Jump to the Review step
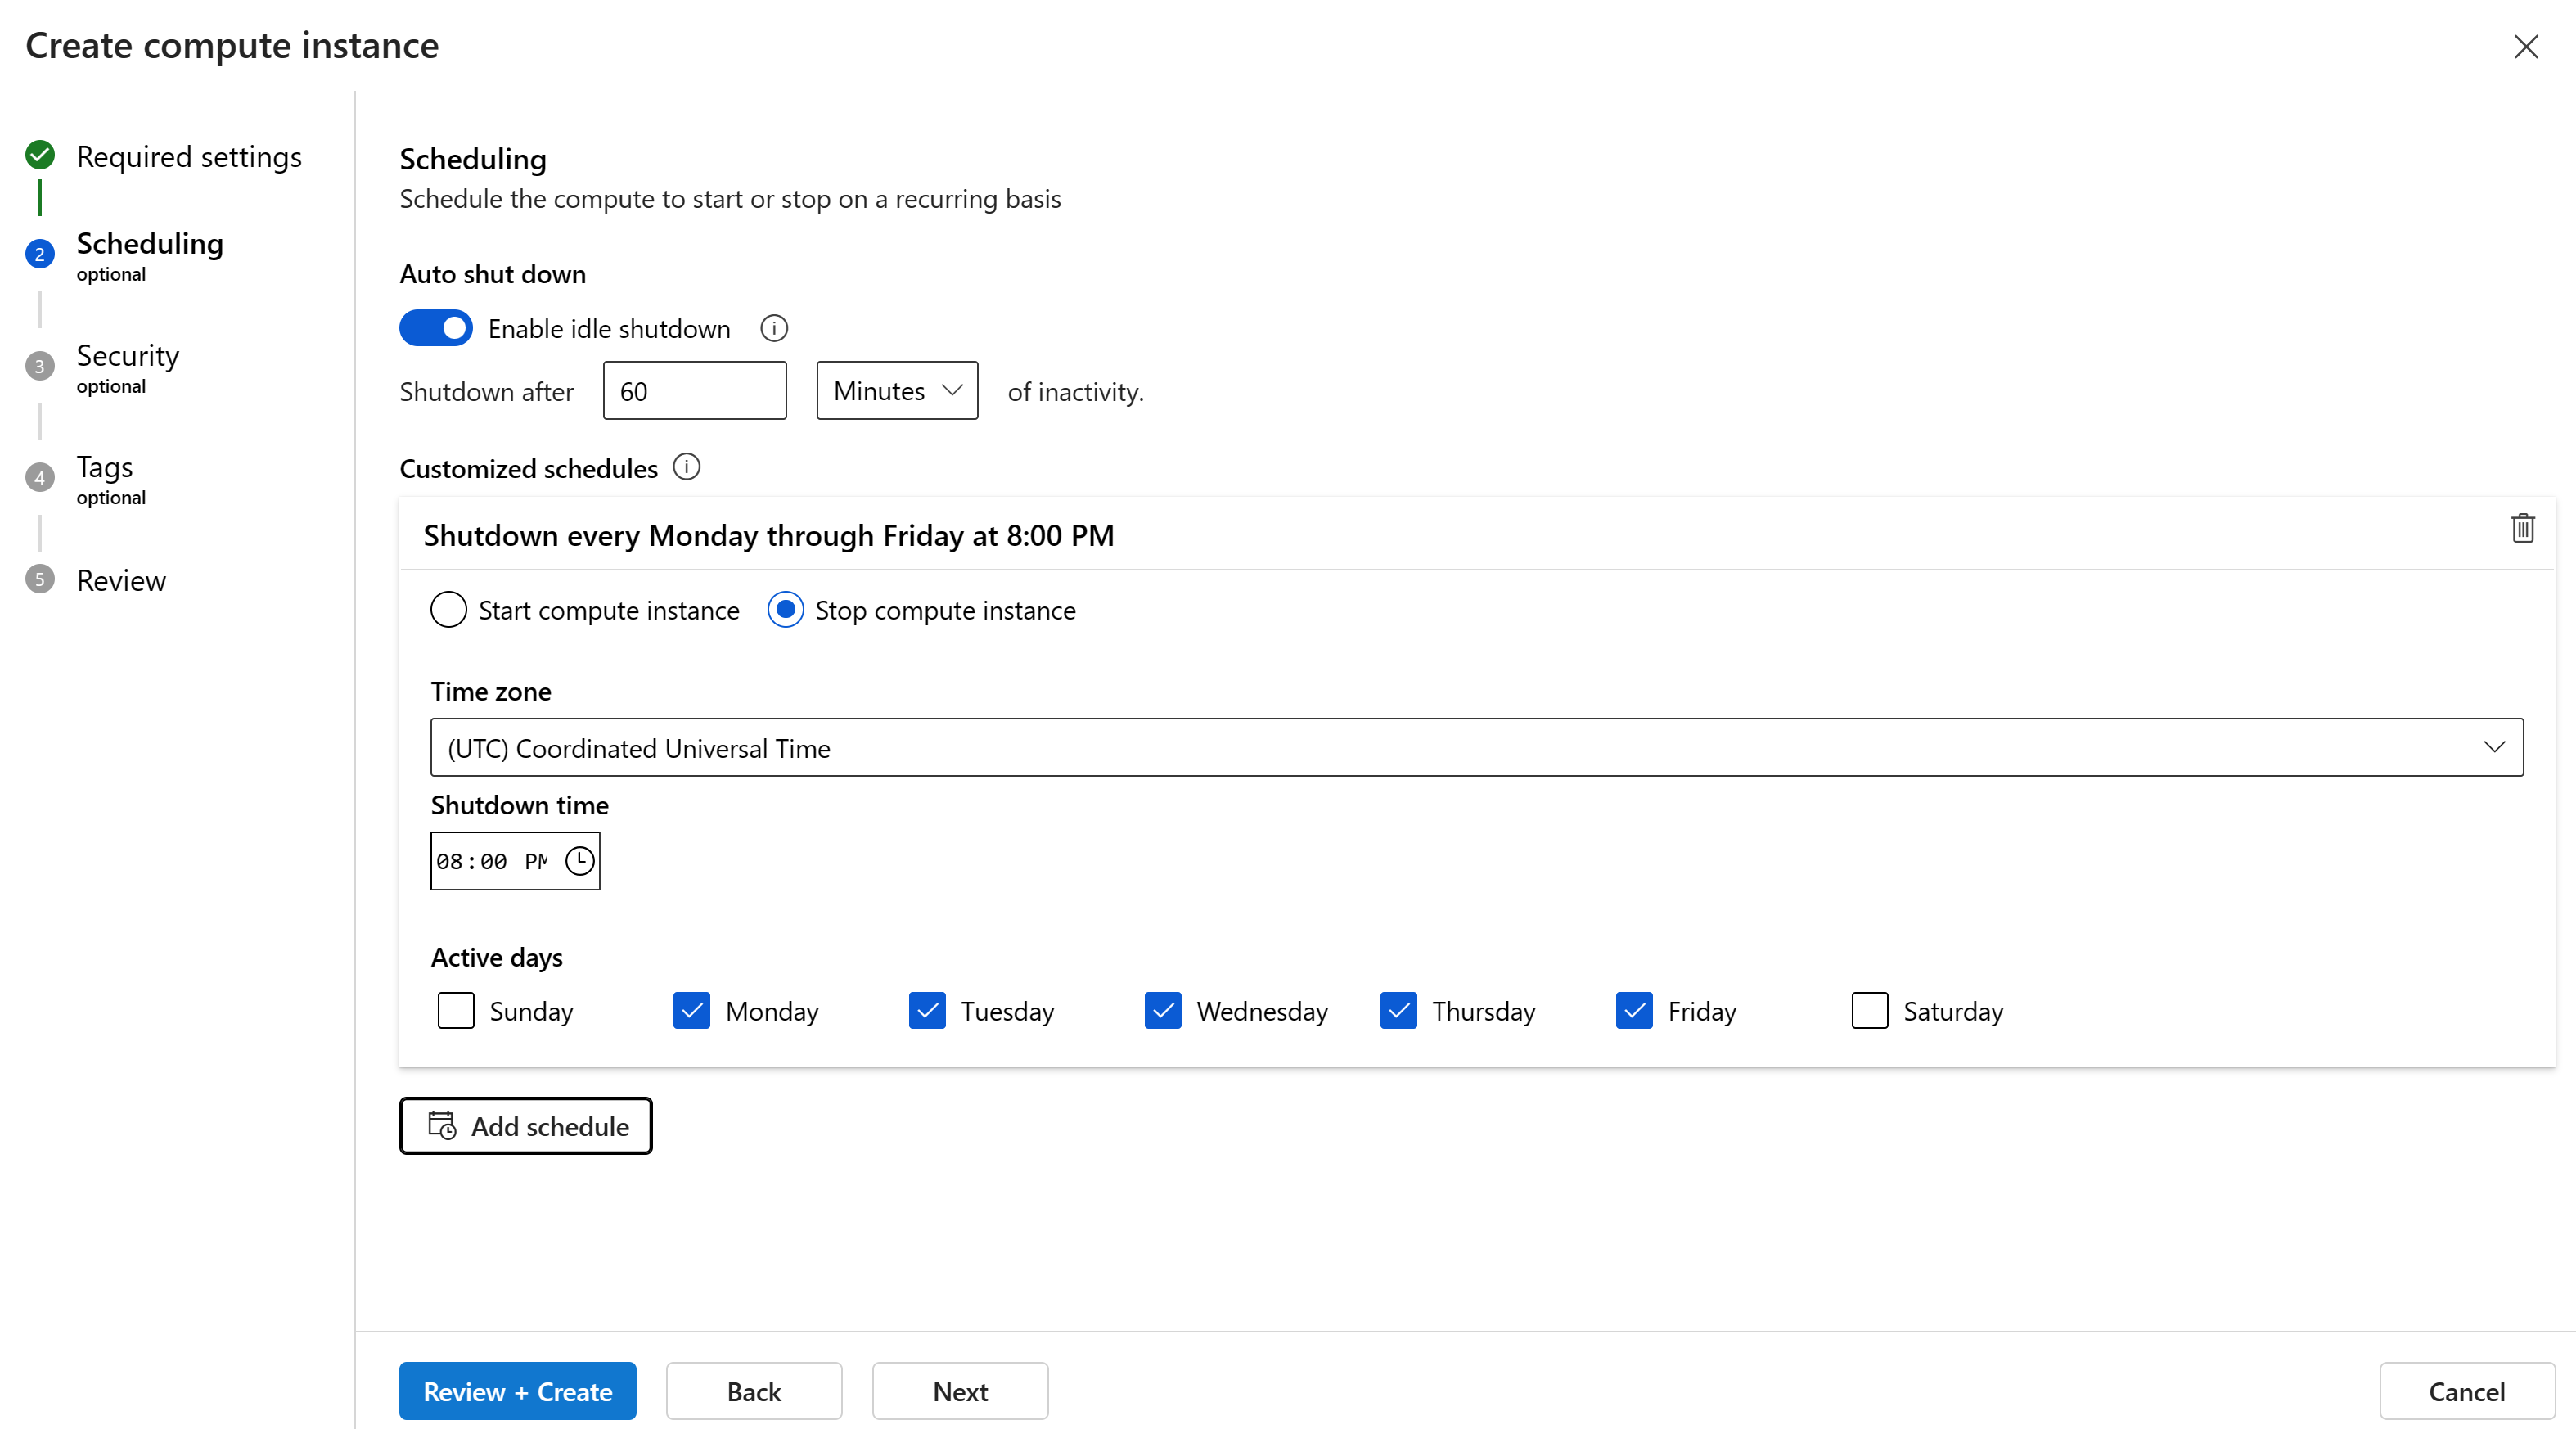Screen dimensions: 2576x1429 coord(121,581)
